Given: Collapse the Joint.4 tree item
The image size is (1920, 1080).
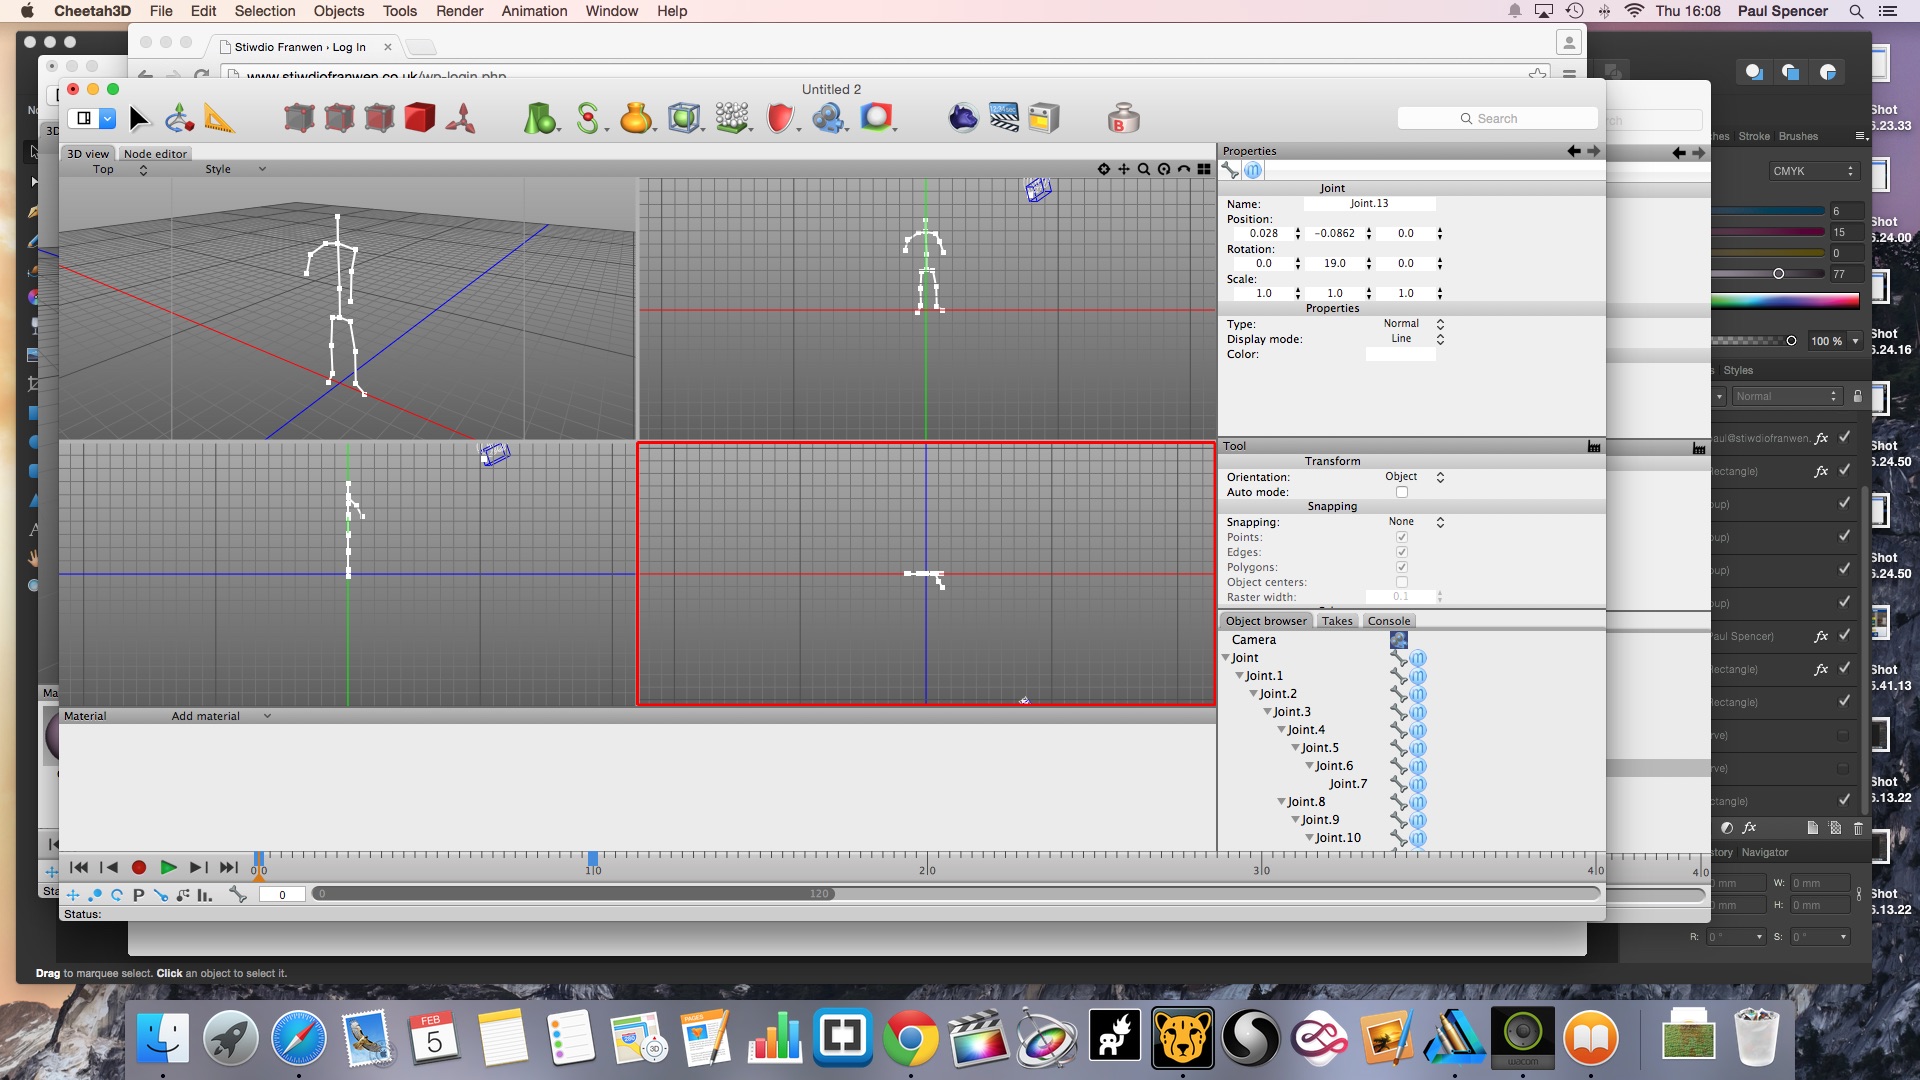Looking at the screenshot, I should (1282, 730).
